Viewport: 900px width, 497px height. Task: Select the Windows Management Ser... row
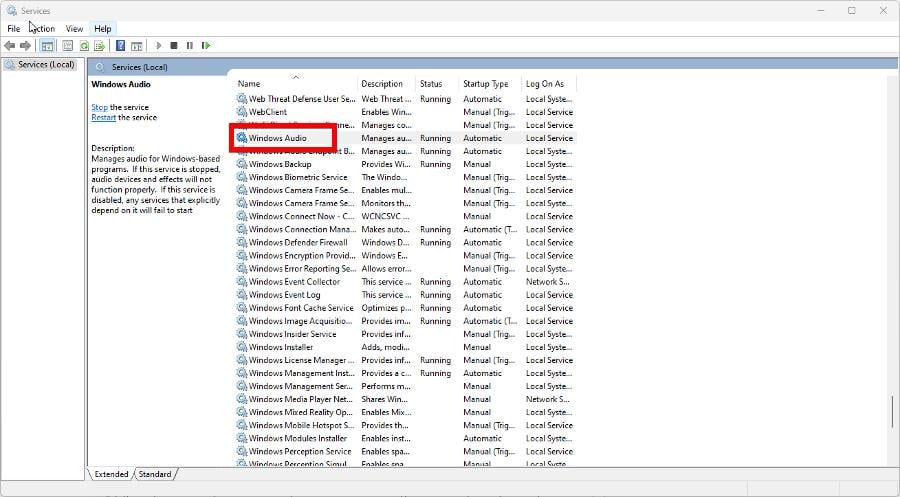pyautogui.click(x=405, y=386)
